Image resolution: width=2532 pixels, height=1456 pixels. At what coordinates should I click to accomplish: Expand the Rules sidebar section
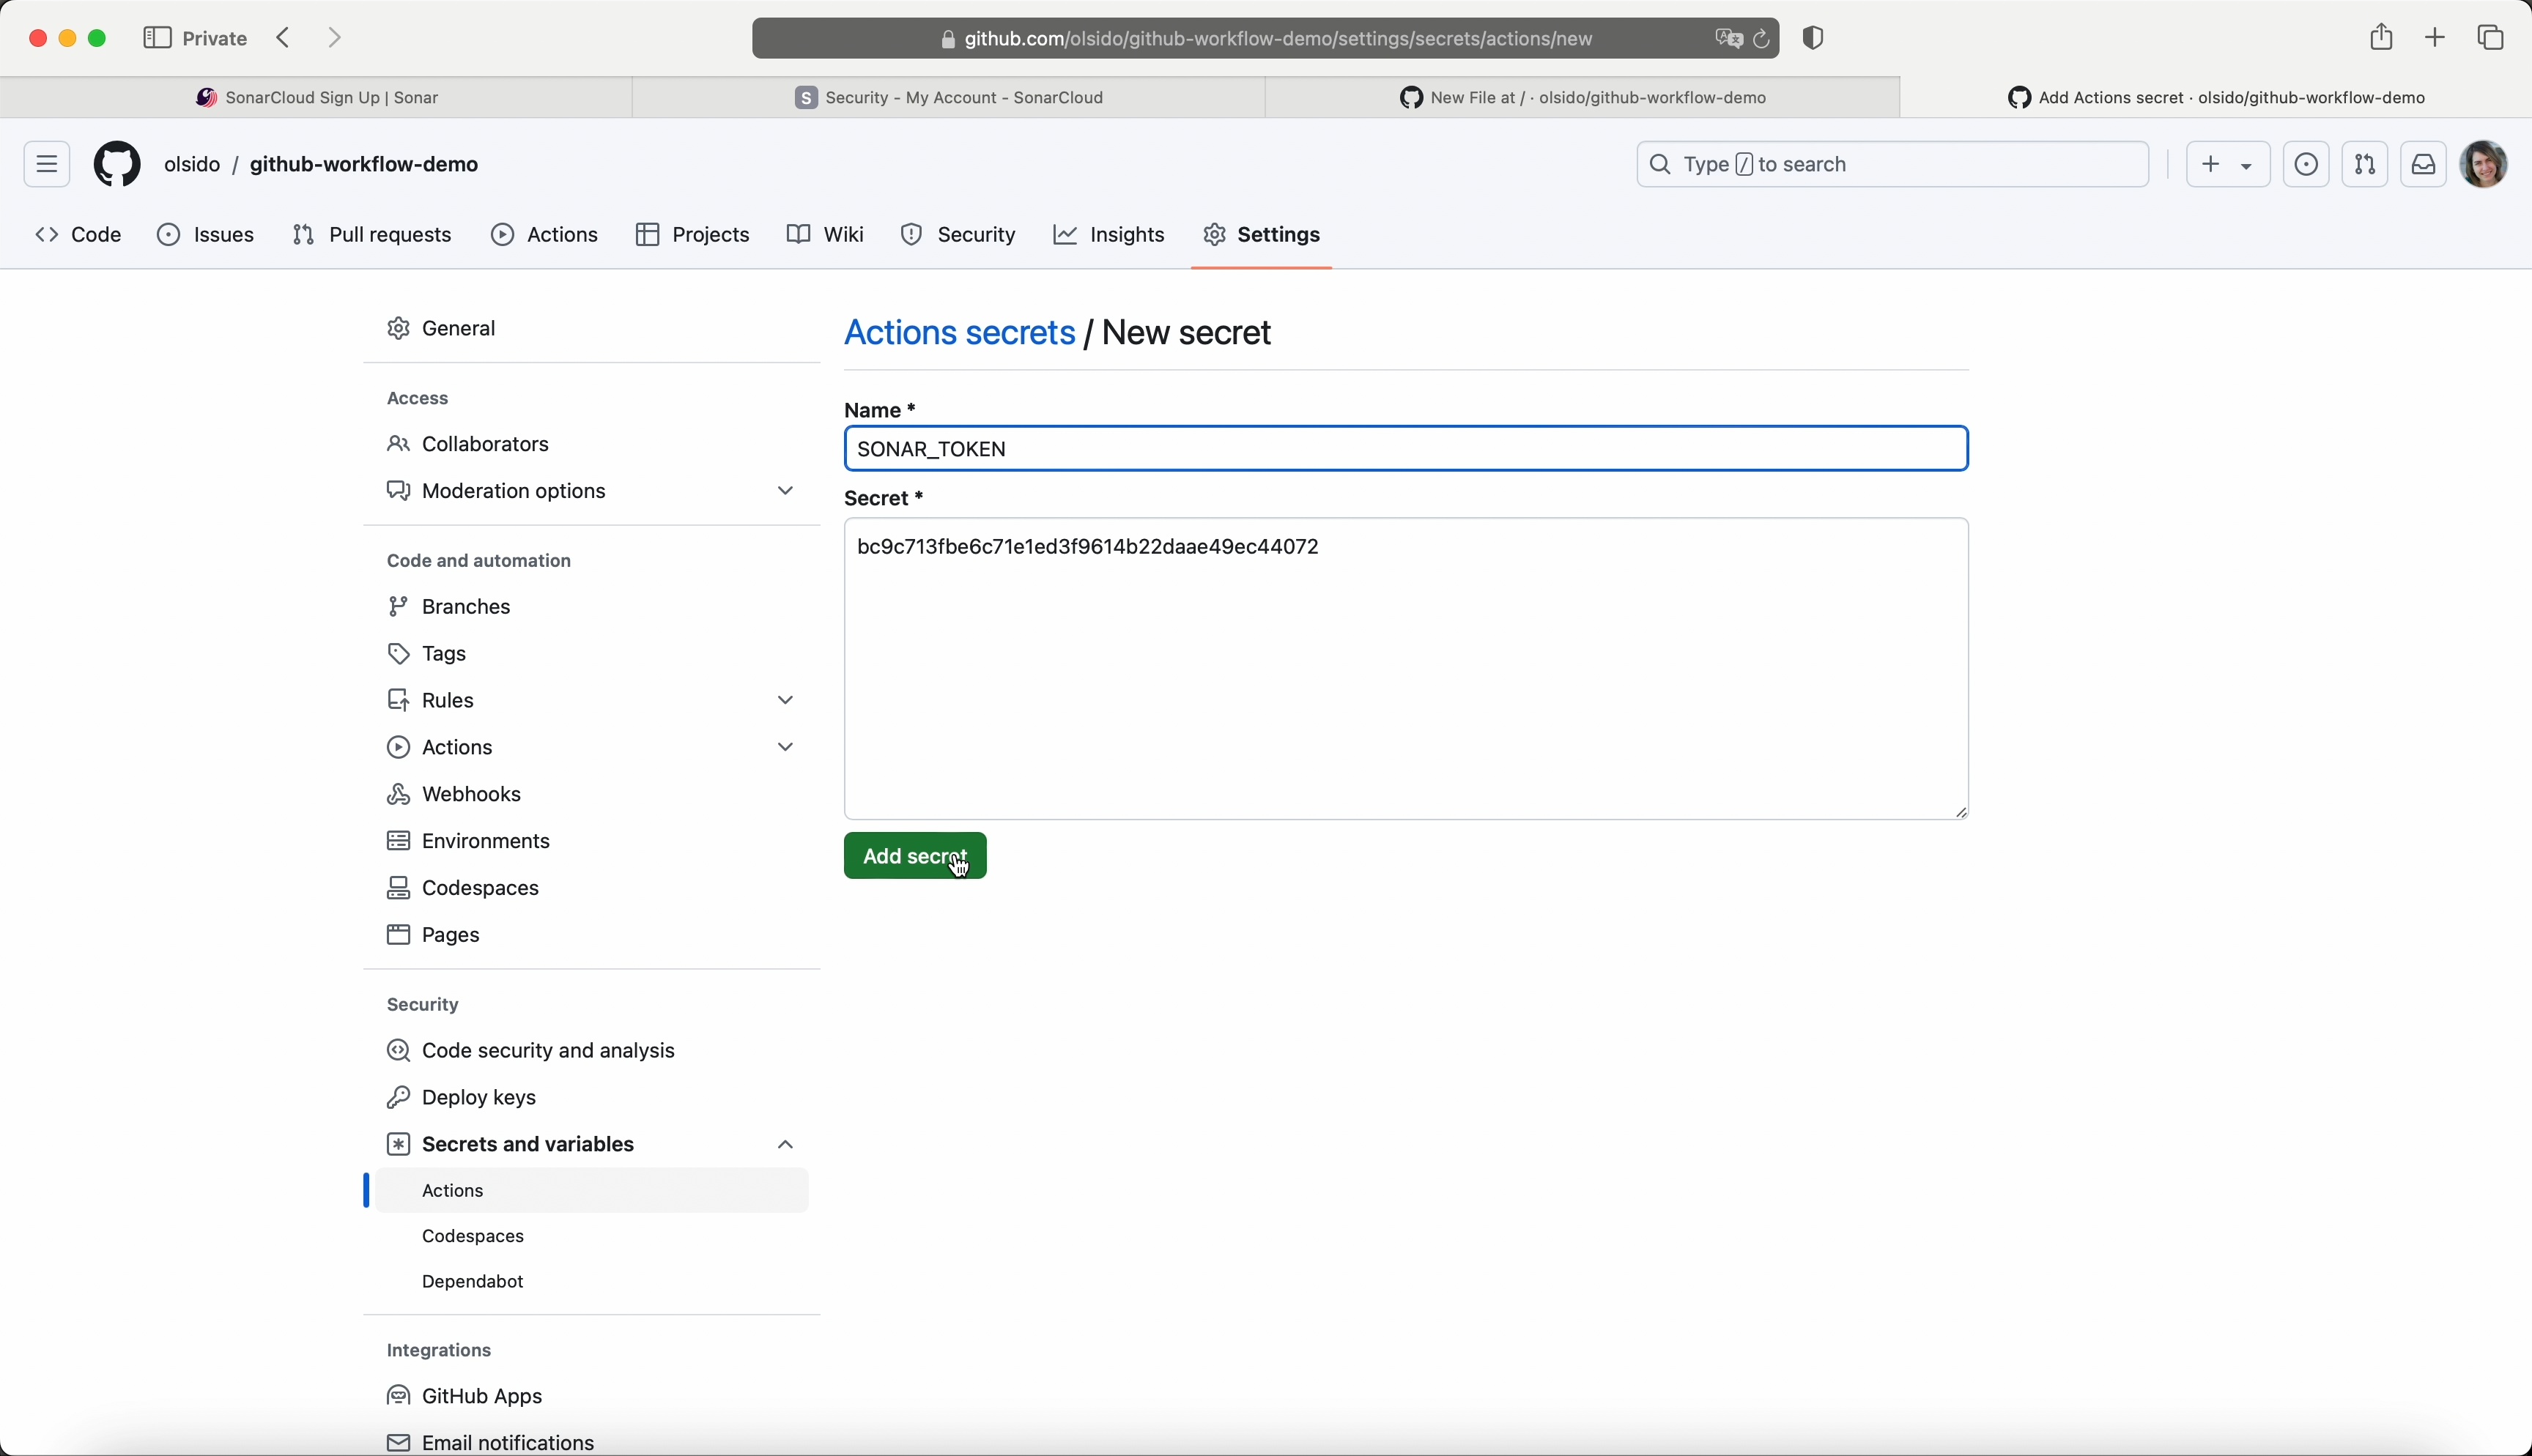[786, 700]
